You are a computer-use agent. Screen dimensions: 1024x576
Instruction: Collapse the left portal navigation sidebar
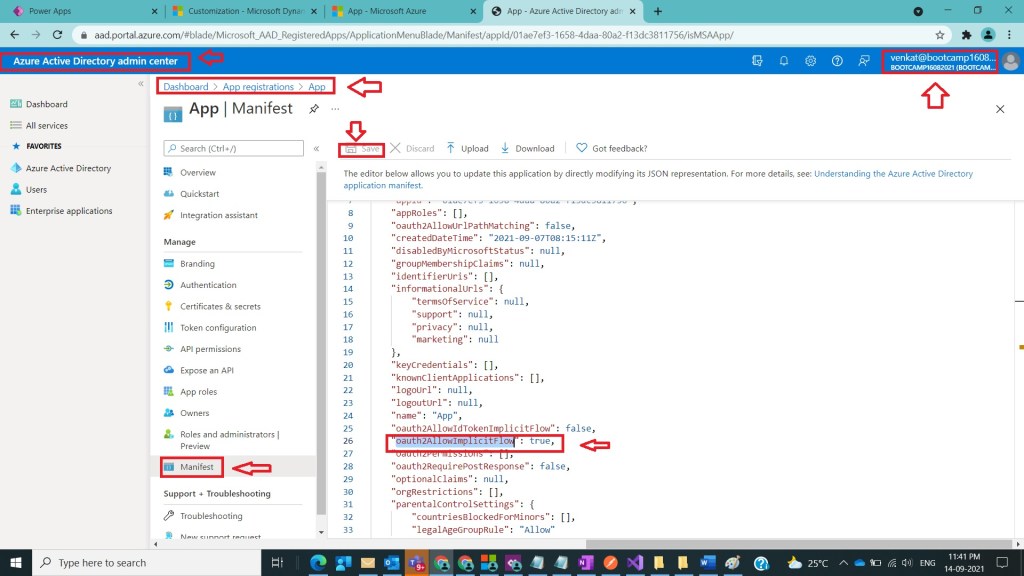tap(141, 84)
